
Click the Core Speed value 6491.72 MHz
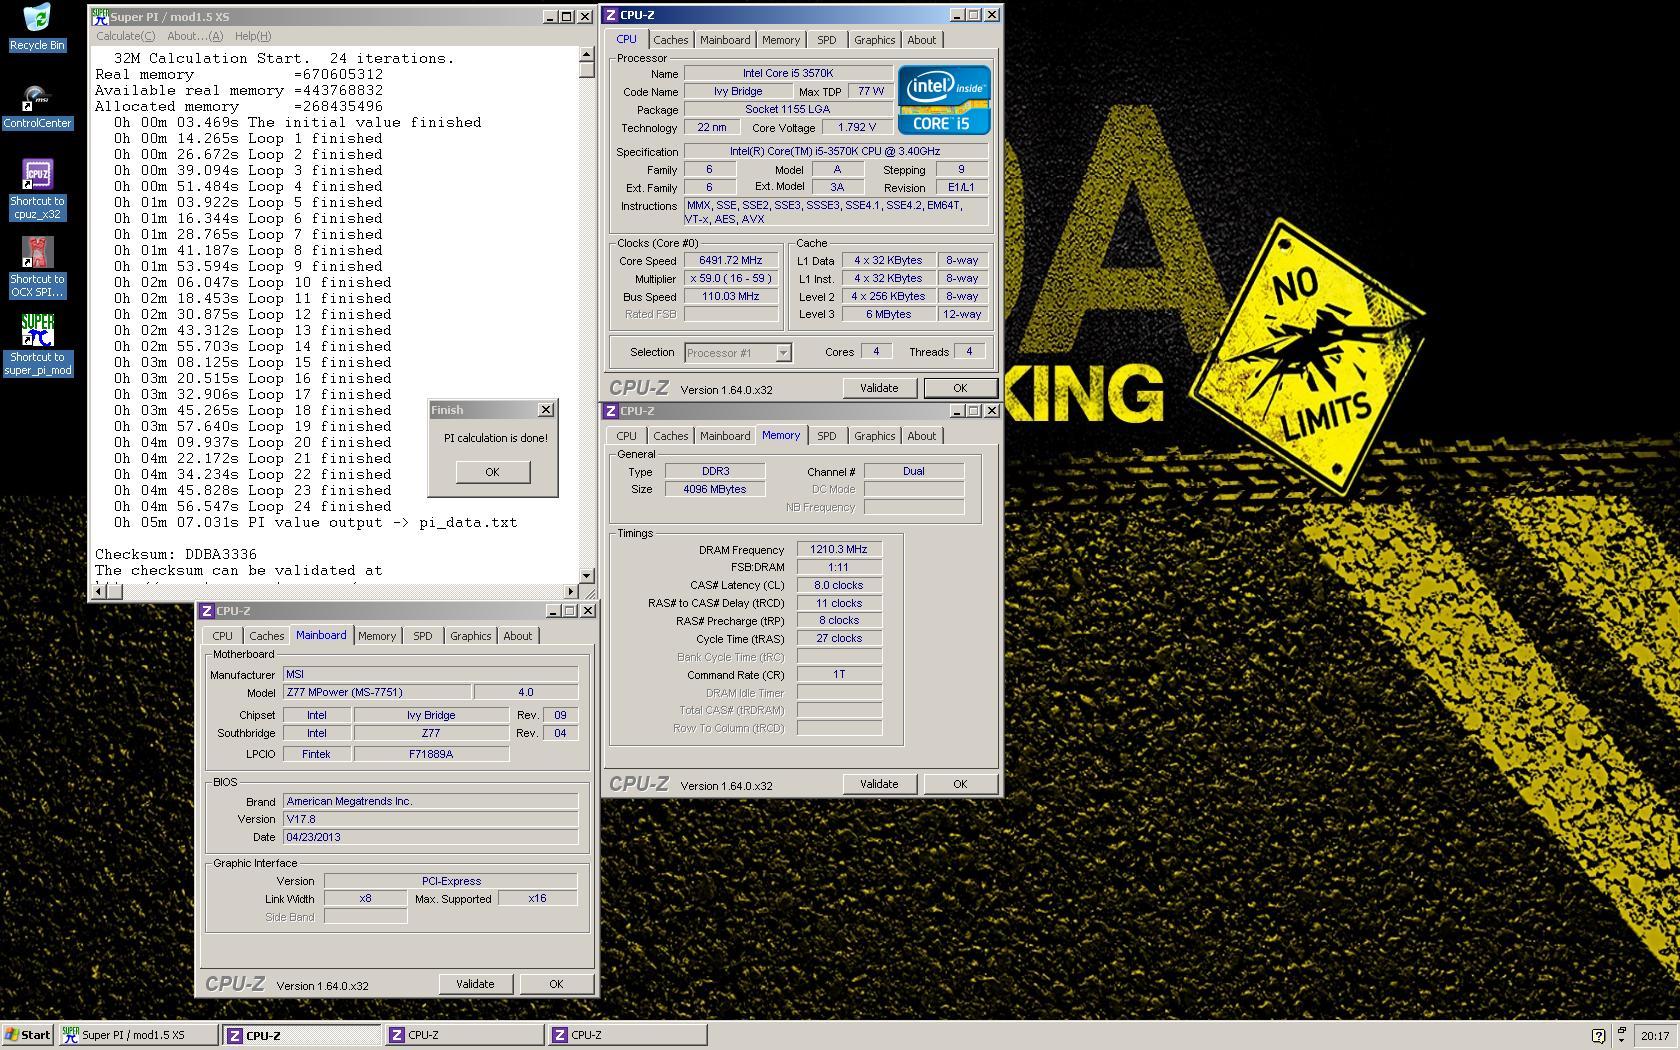pyautogui.click(x=731, y=260)
